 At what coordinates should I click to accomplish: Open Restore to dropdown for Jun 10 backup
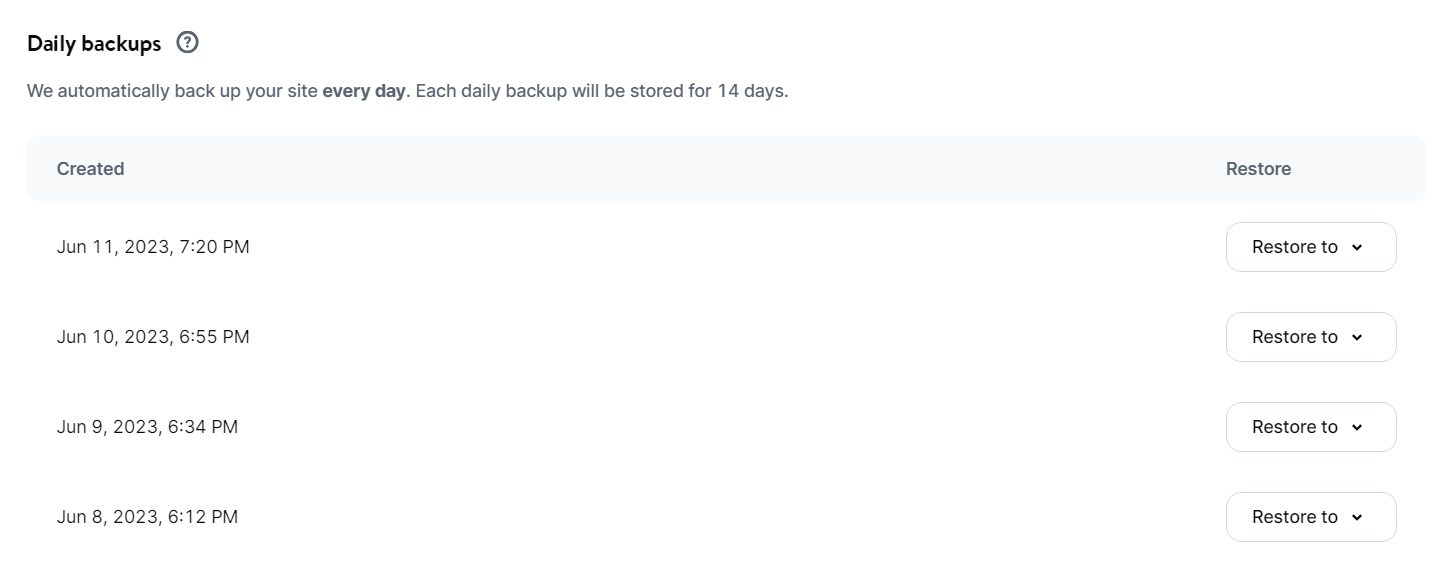tap(1310, 337)
